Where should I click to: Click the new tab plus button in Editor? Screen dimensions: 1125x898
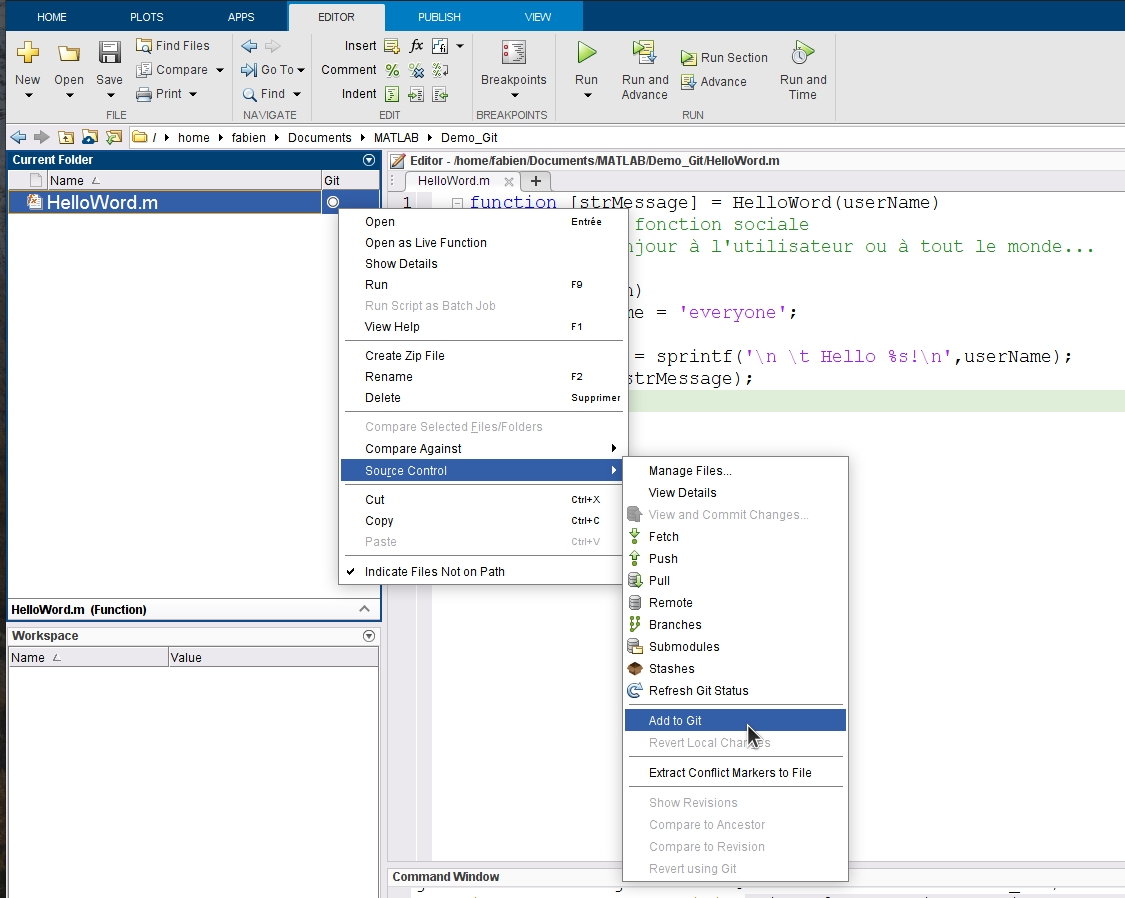click(536, 181)
